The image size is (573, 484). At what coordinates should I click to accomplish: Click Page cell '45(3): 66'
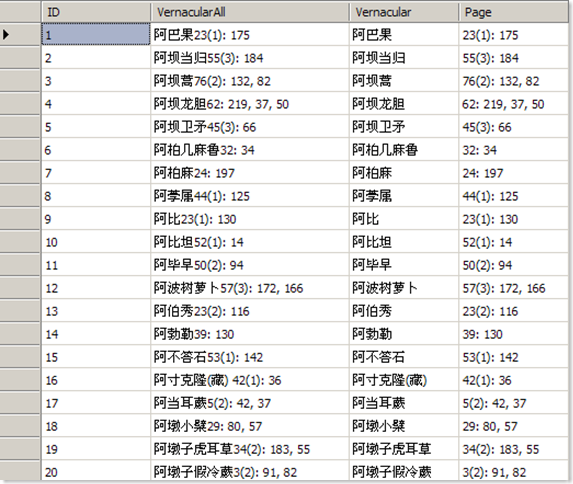(513, 127)
